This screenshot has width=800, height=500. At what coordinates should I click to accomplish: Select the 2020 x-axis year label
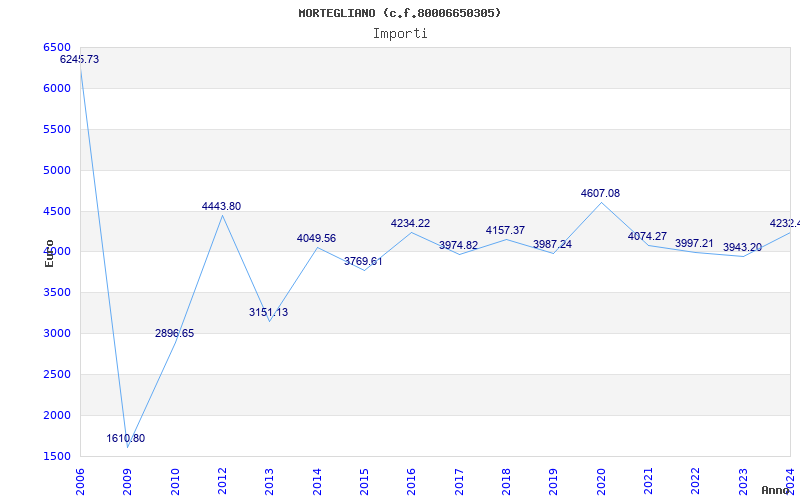[601, 482]
